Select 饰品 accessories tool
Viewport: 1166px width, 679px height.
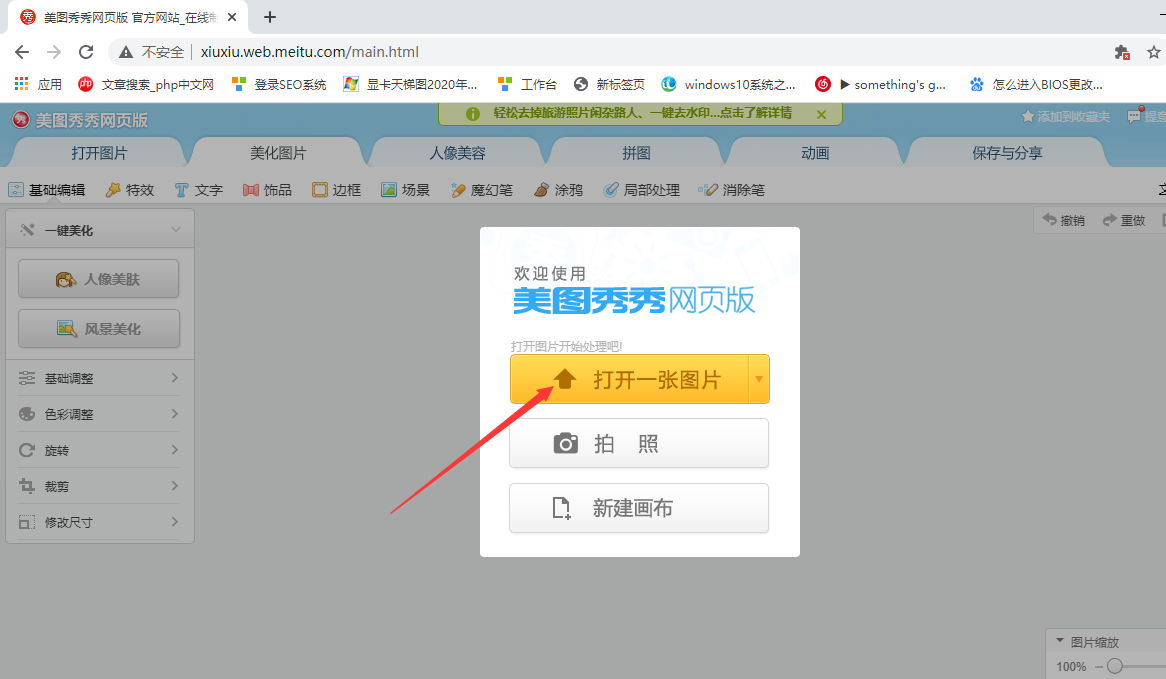(x=268, y=190)
